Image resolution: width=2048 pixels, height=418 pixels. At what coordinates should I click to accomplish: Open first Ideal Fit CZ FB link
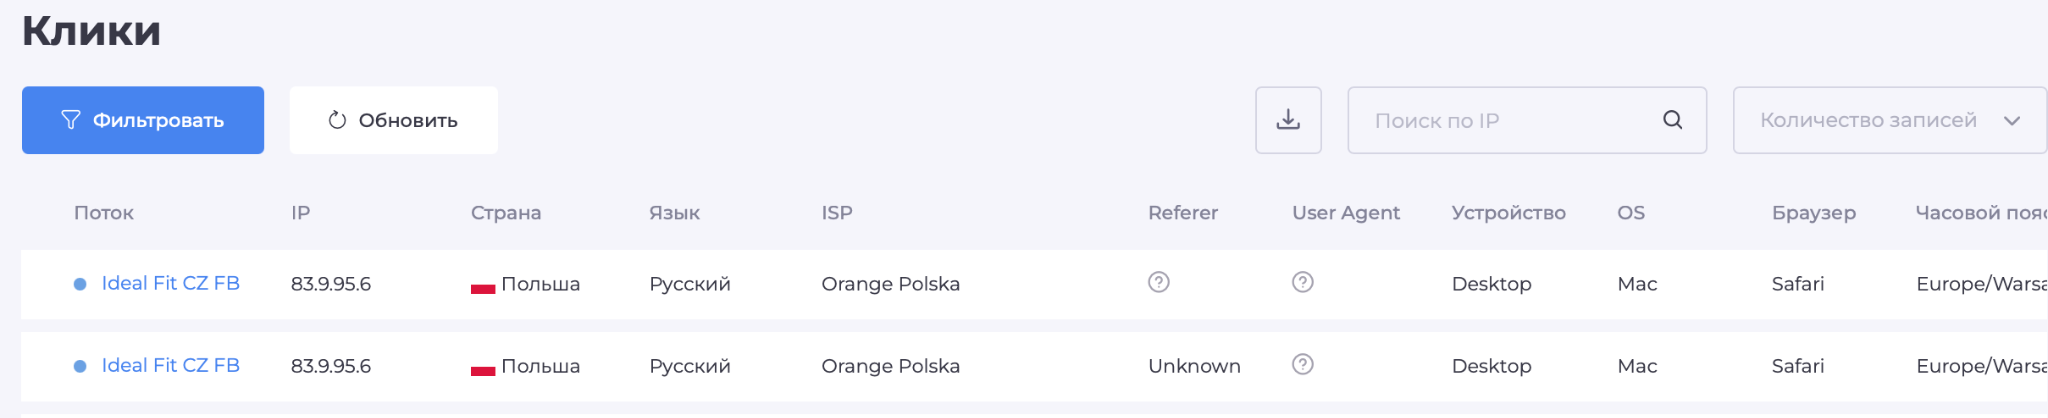(x=171, y=283)
